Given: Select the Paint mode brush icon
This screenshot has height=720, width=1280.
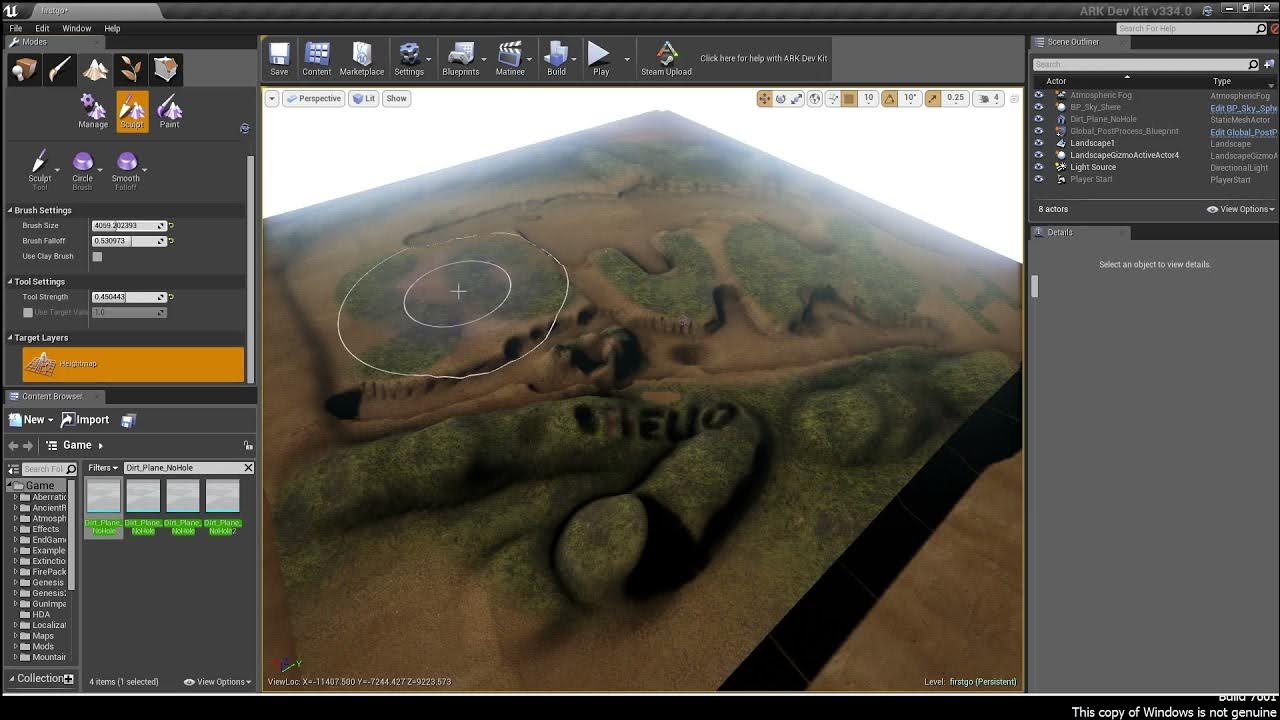Looking at the screenshot, I should tap(59, 69).
